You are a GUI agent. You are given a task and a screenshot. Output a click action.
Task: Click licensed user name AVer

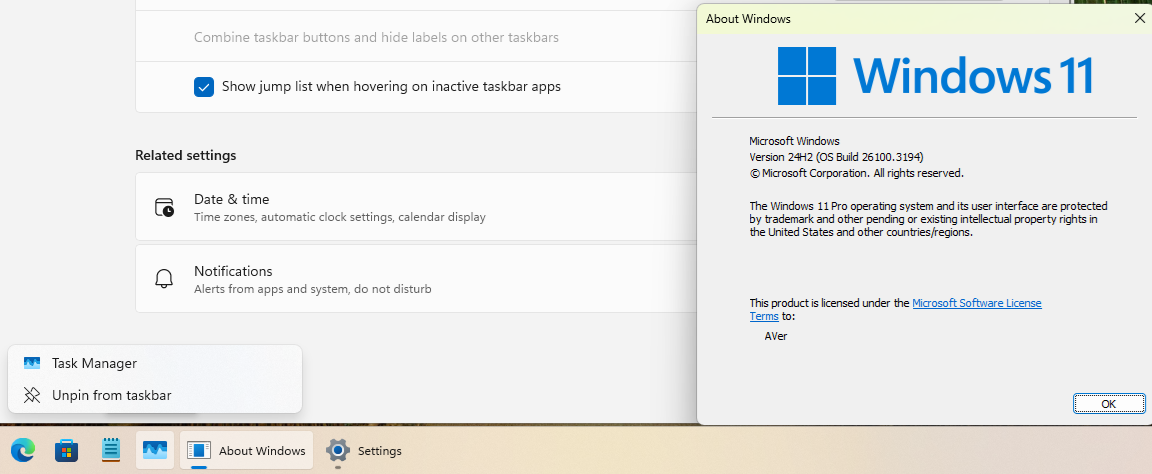coord(776,336)
